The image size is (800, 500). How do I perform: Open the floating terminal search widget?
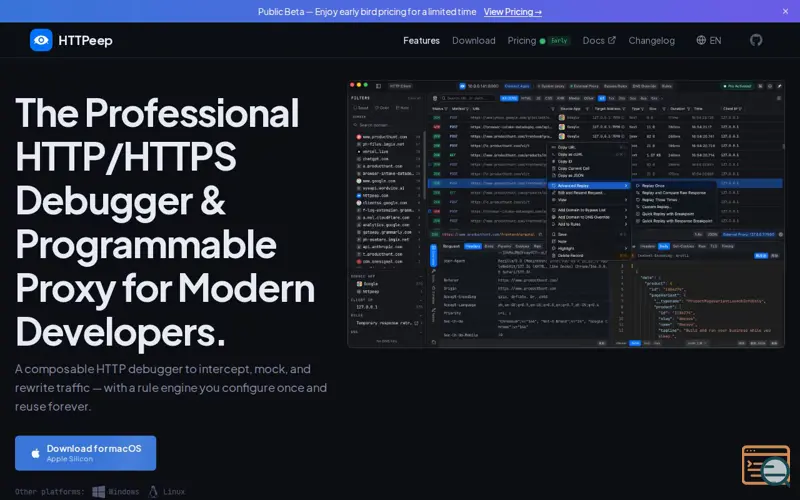(x=766, y=465)
